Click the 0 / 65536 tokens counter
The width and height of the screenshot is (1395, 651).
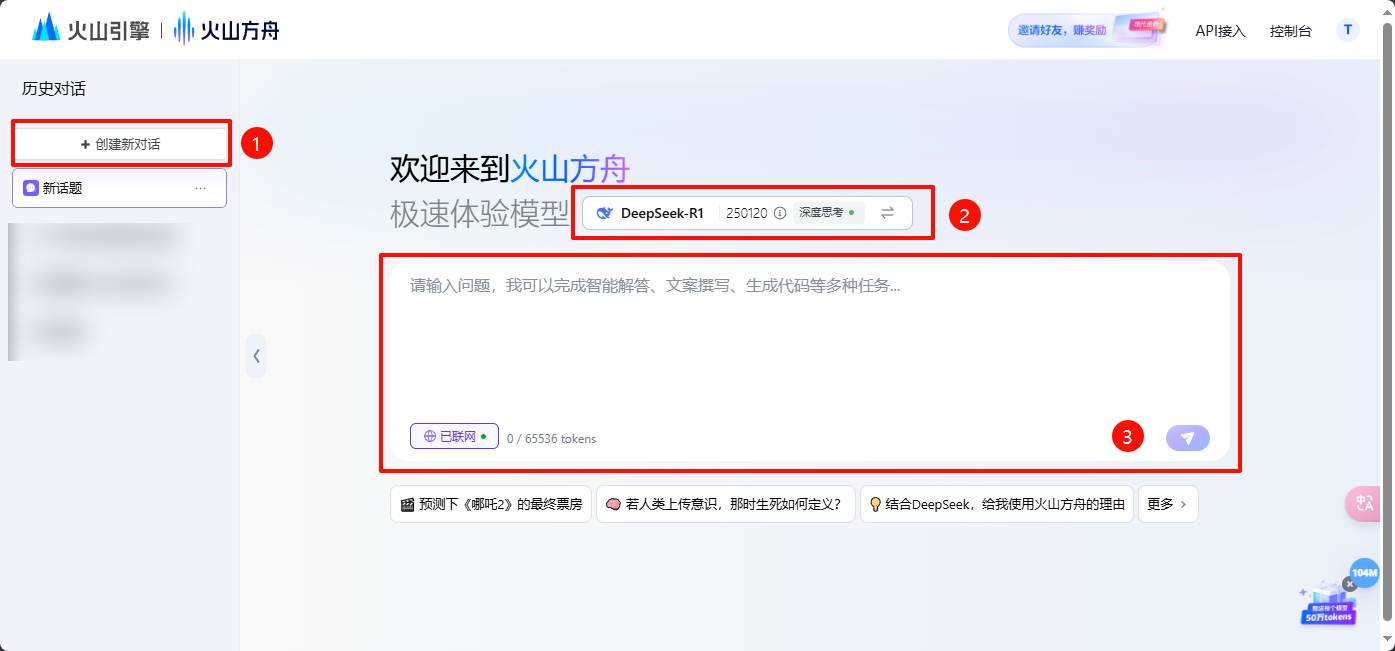pyautogui.click(x=551, y=438)
